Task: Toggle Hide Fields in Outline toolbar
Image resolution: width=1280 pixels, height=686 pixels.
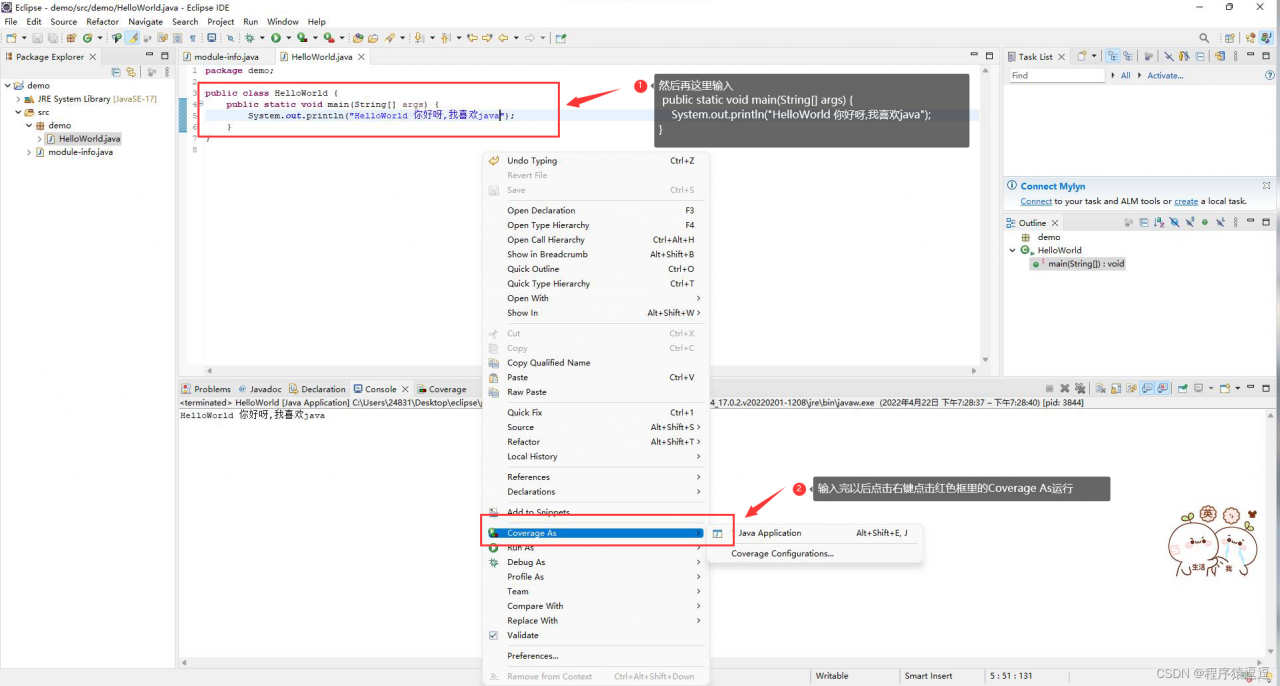Action: coord(1175,222)
